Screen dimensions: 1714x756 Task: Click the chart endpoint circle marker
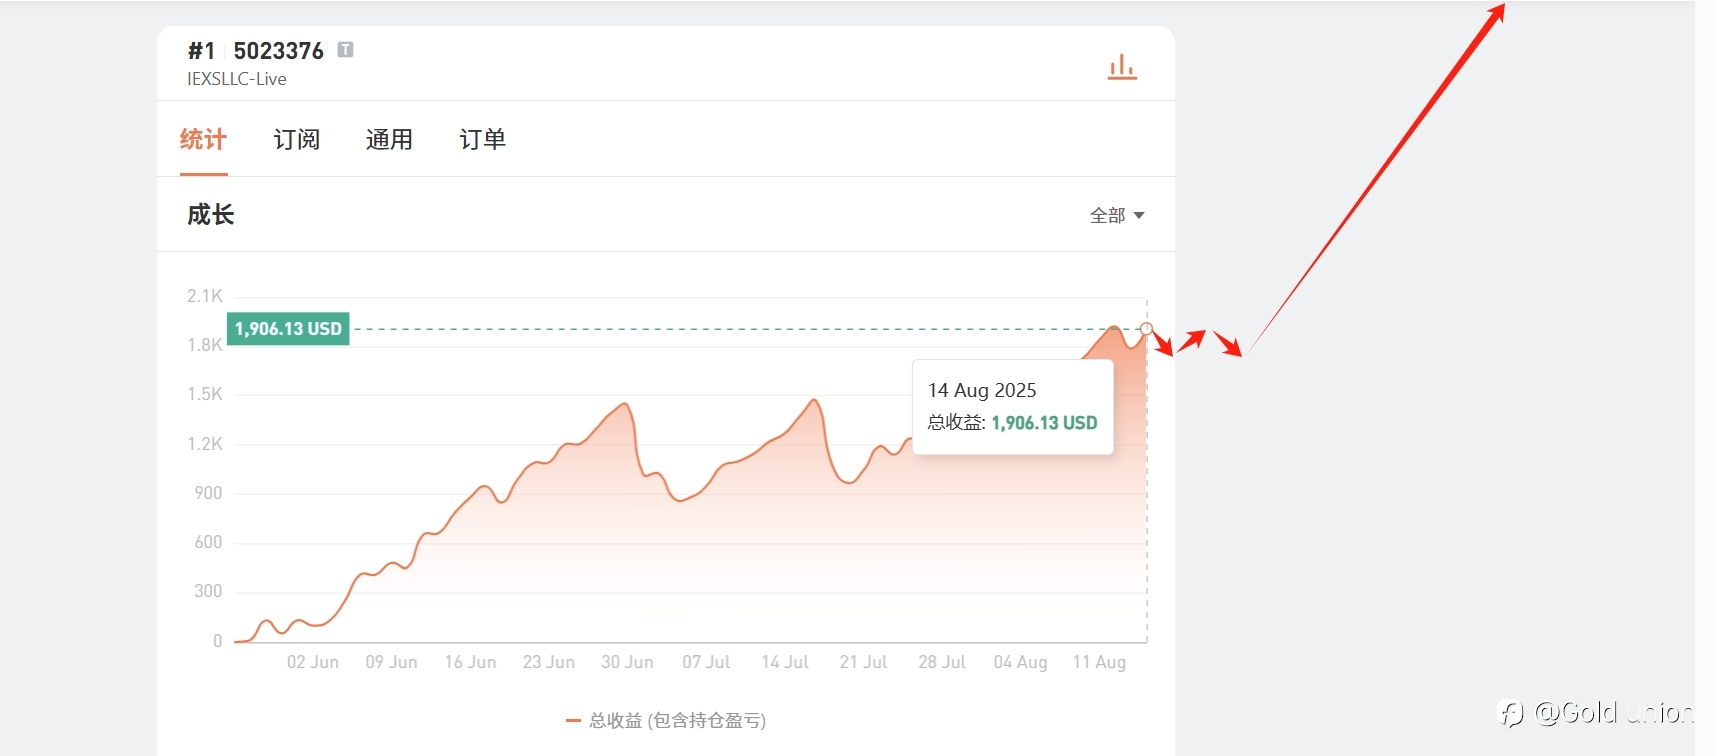coord(1147,329)
